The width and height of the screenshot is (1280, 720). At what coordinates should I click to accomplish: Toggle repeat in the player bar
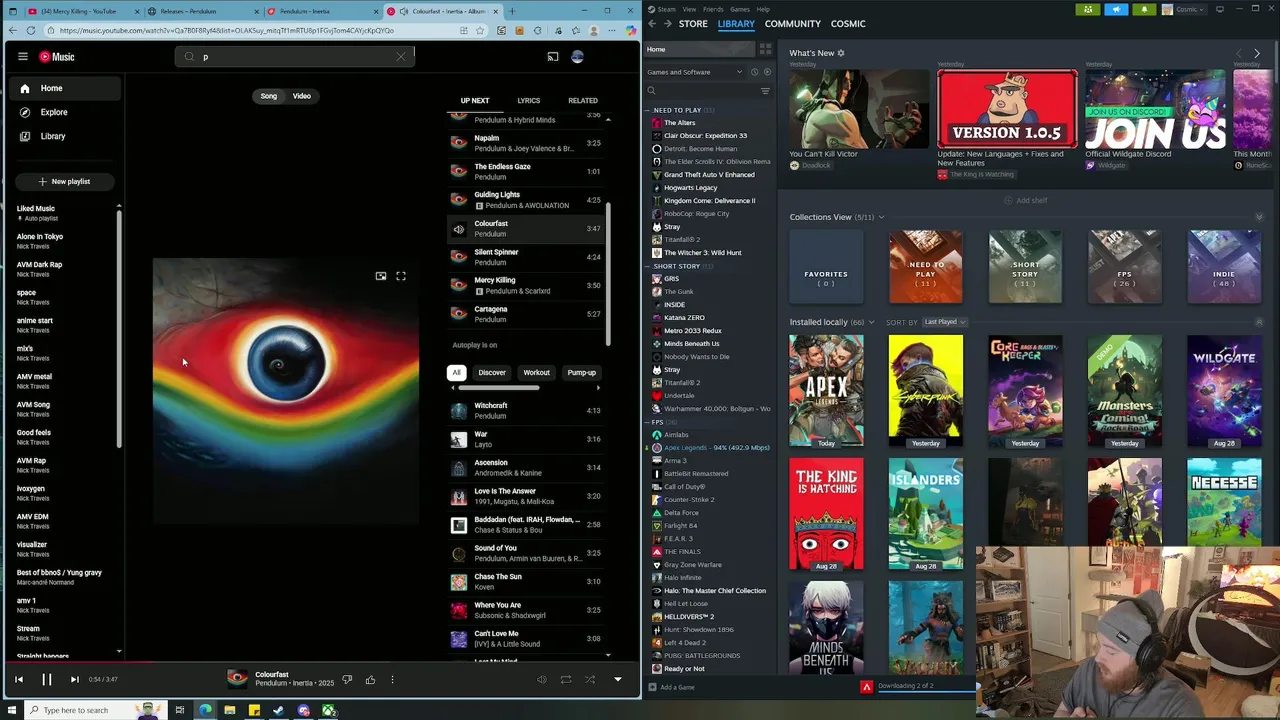pyautogui.click(x=566, y=680)
